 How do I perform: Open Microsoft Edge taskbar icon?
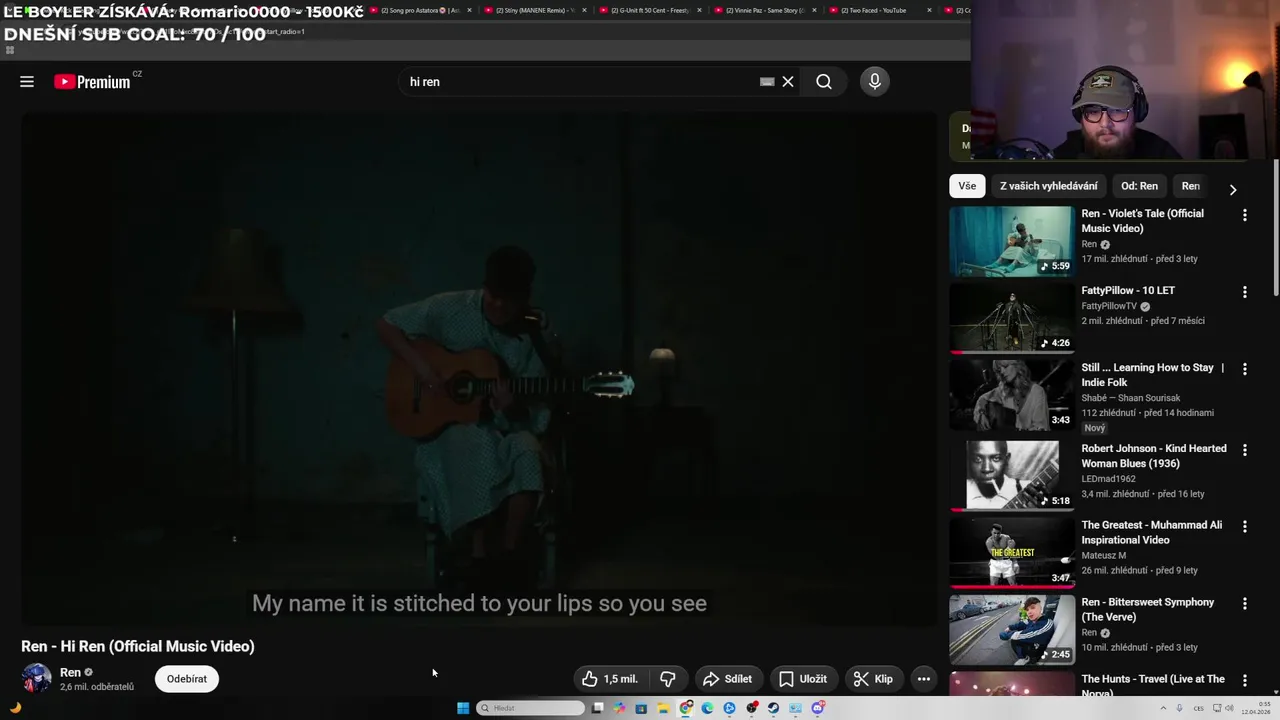click(707, 708)
